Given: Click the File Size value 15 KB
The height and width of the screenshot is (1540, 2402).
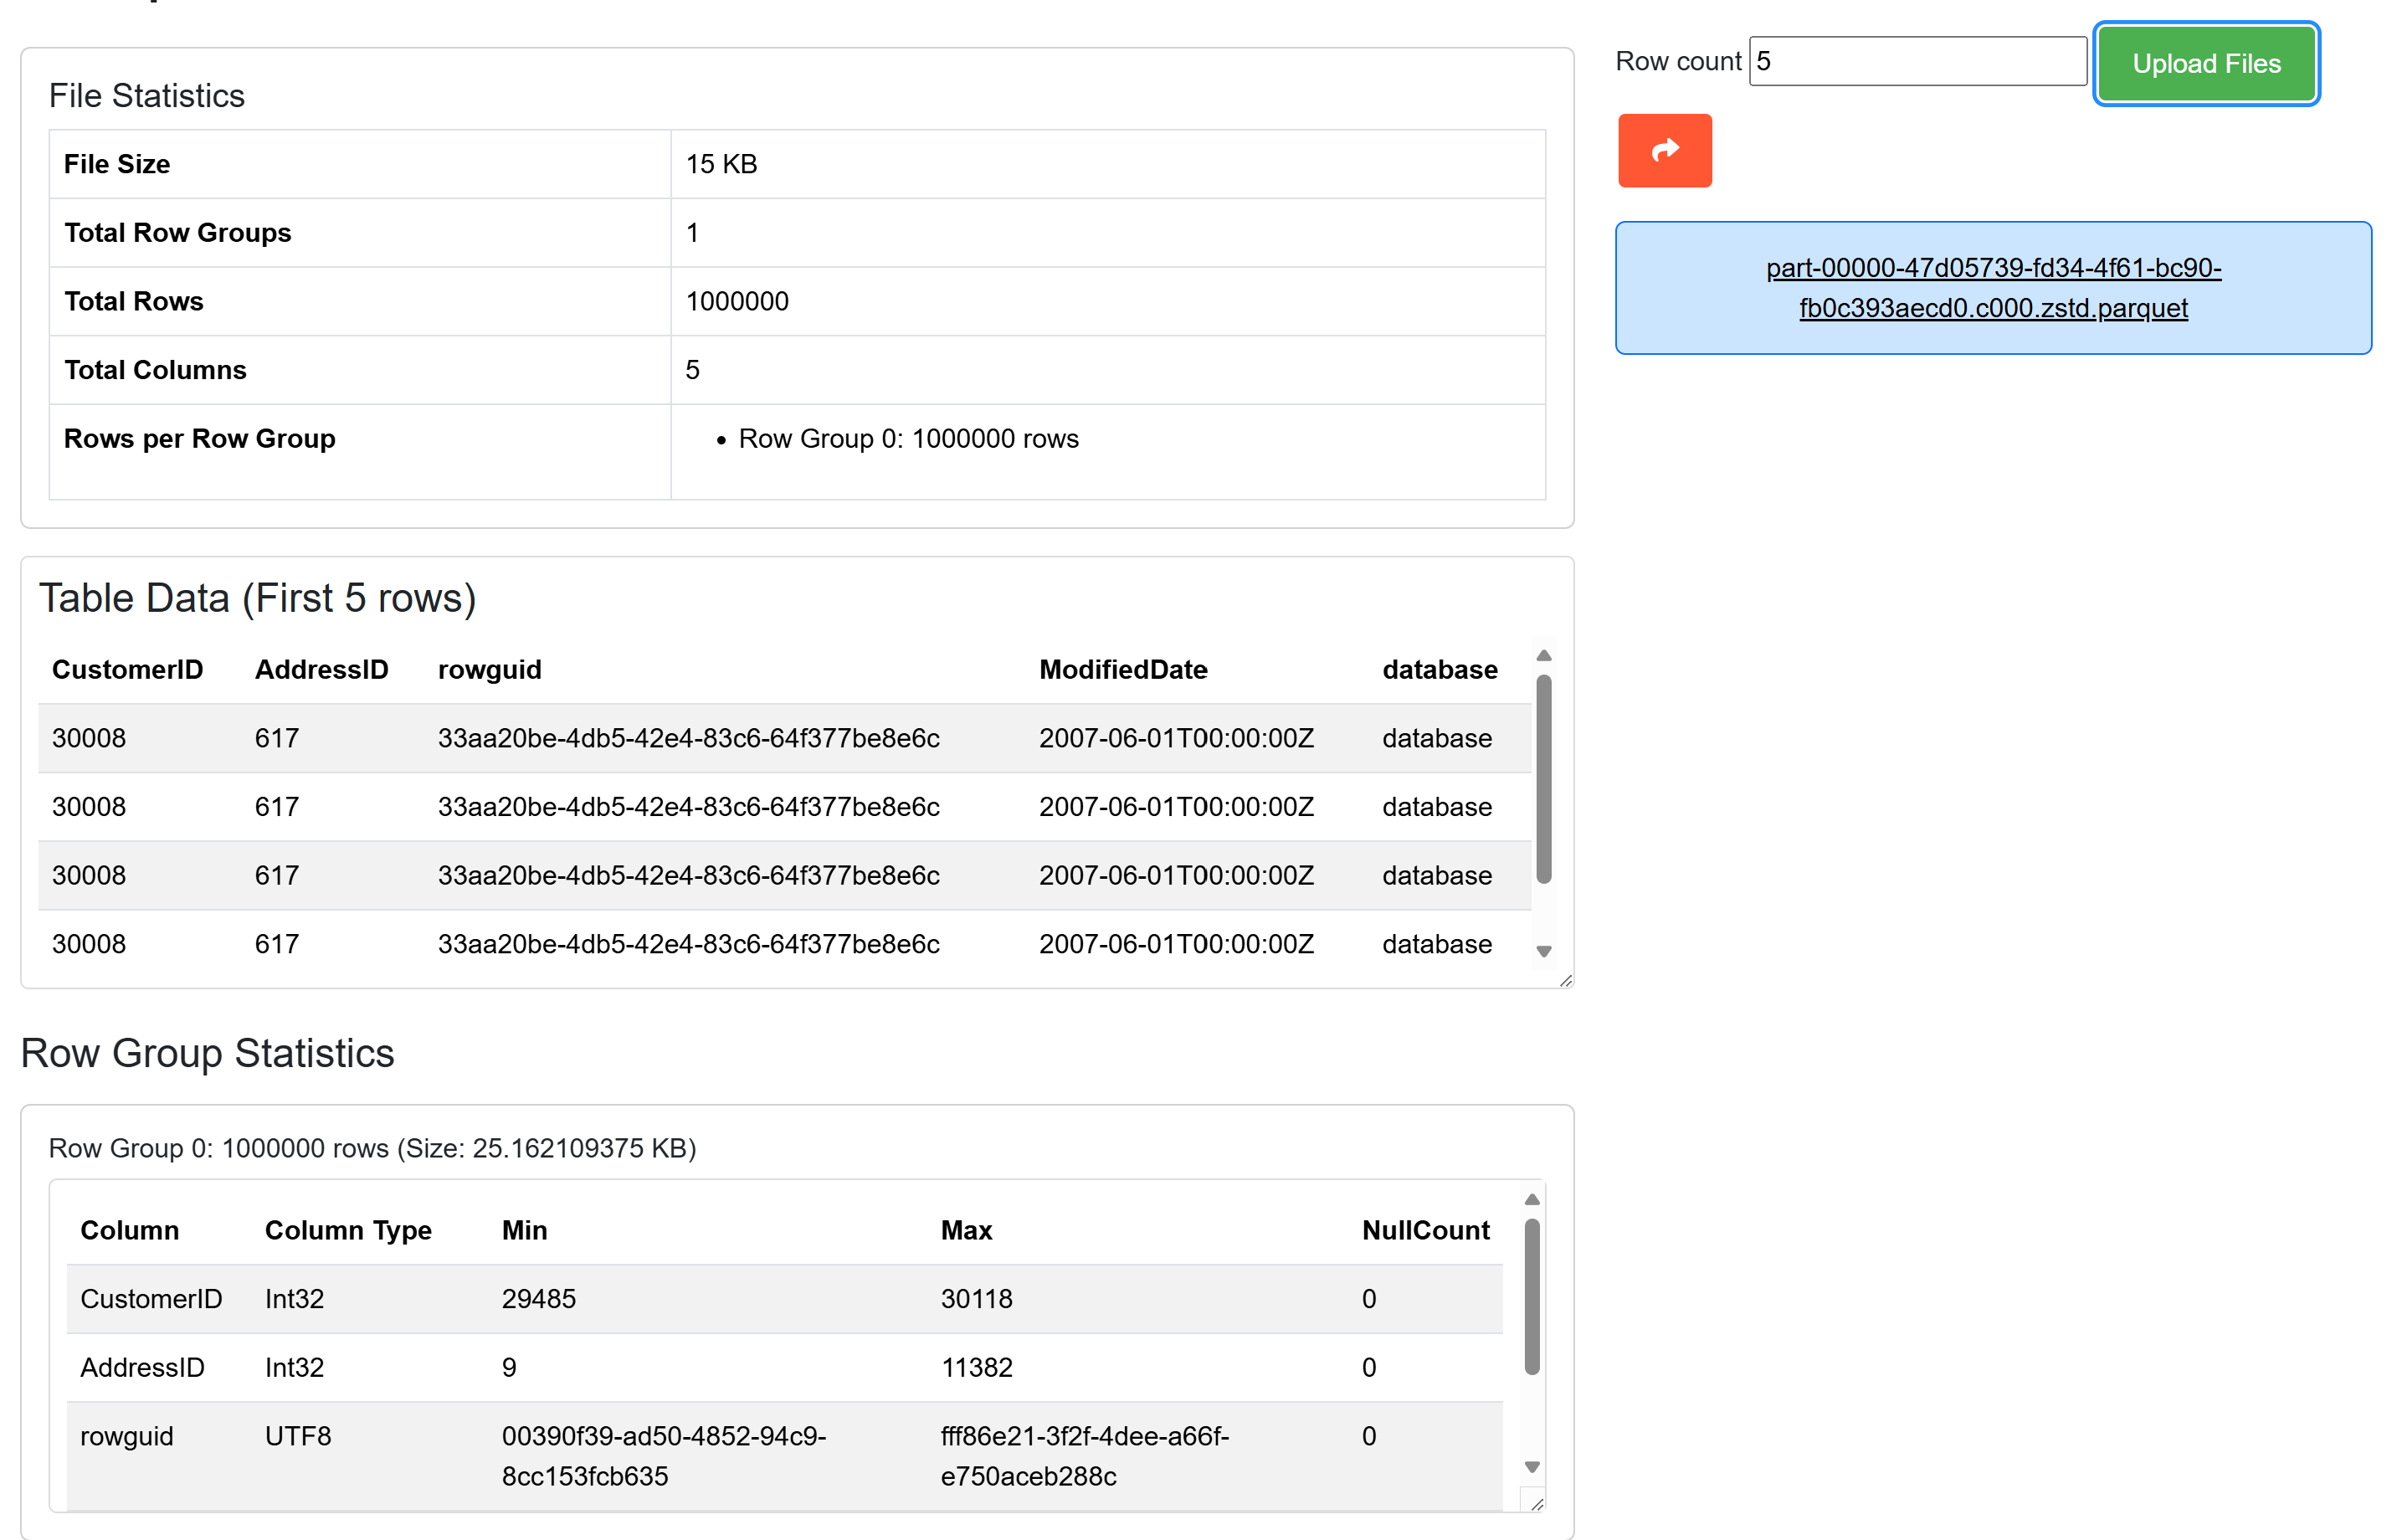Looking at the screenshot, I should tap(721, 164).
